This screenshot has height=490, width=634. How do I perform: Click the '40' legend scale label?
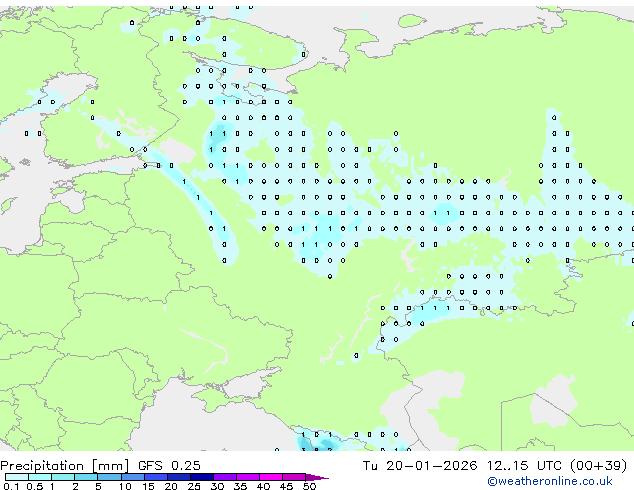tap(263, 486)
